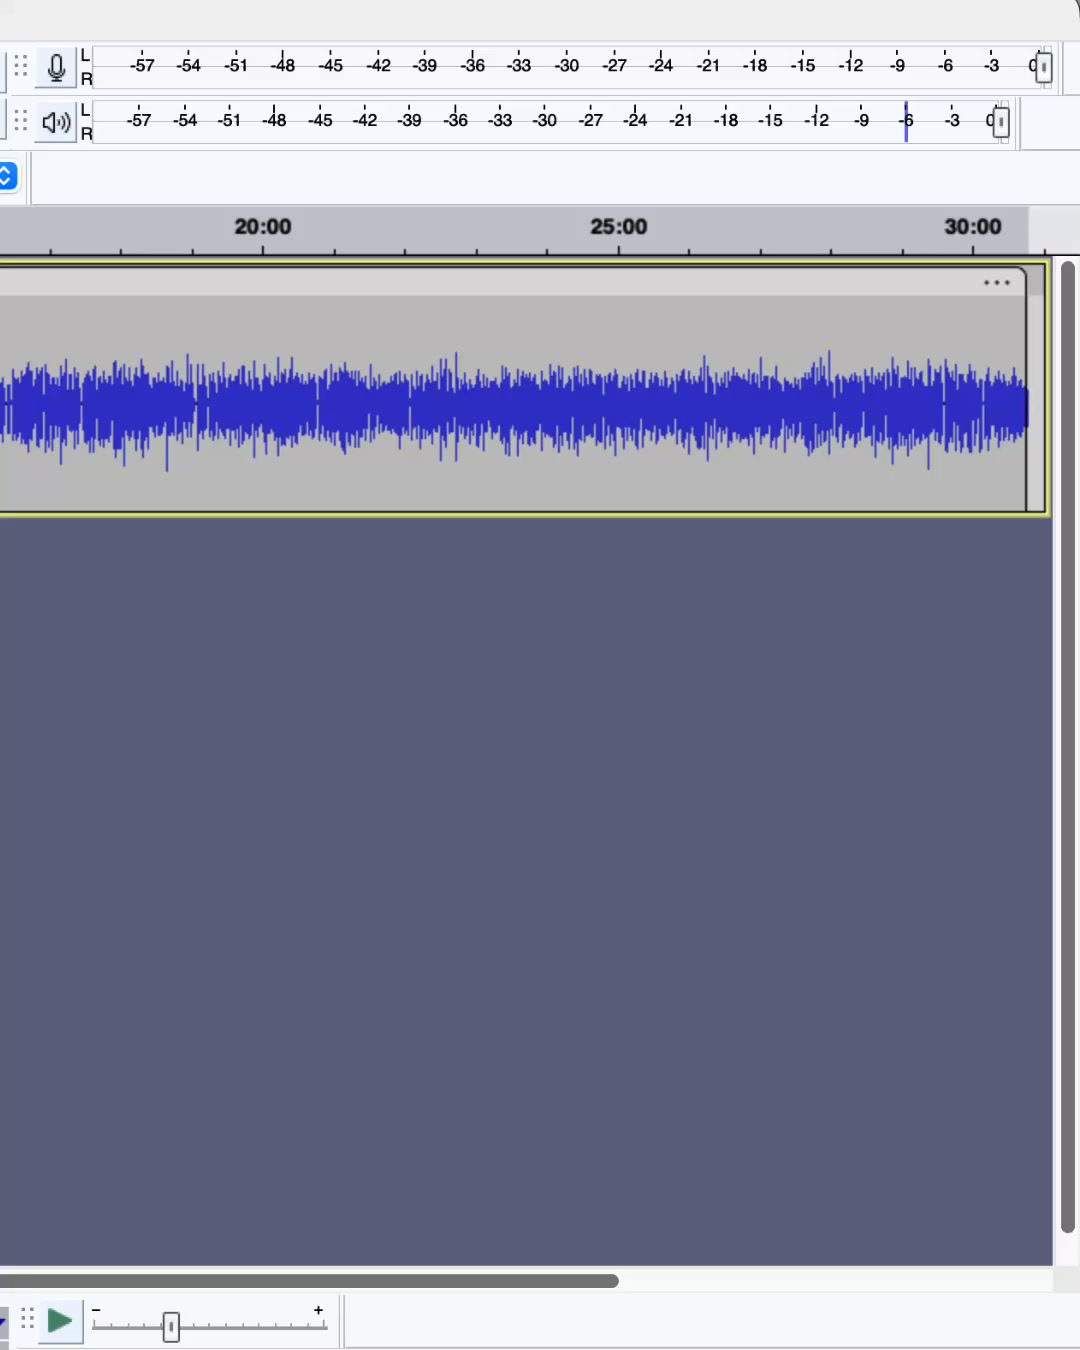Screen dimensions: 1080x1350
Task: Open the clip's three-dots options menu
Action: [x=996, y=283]
